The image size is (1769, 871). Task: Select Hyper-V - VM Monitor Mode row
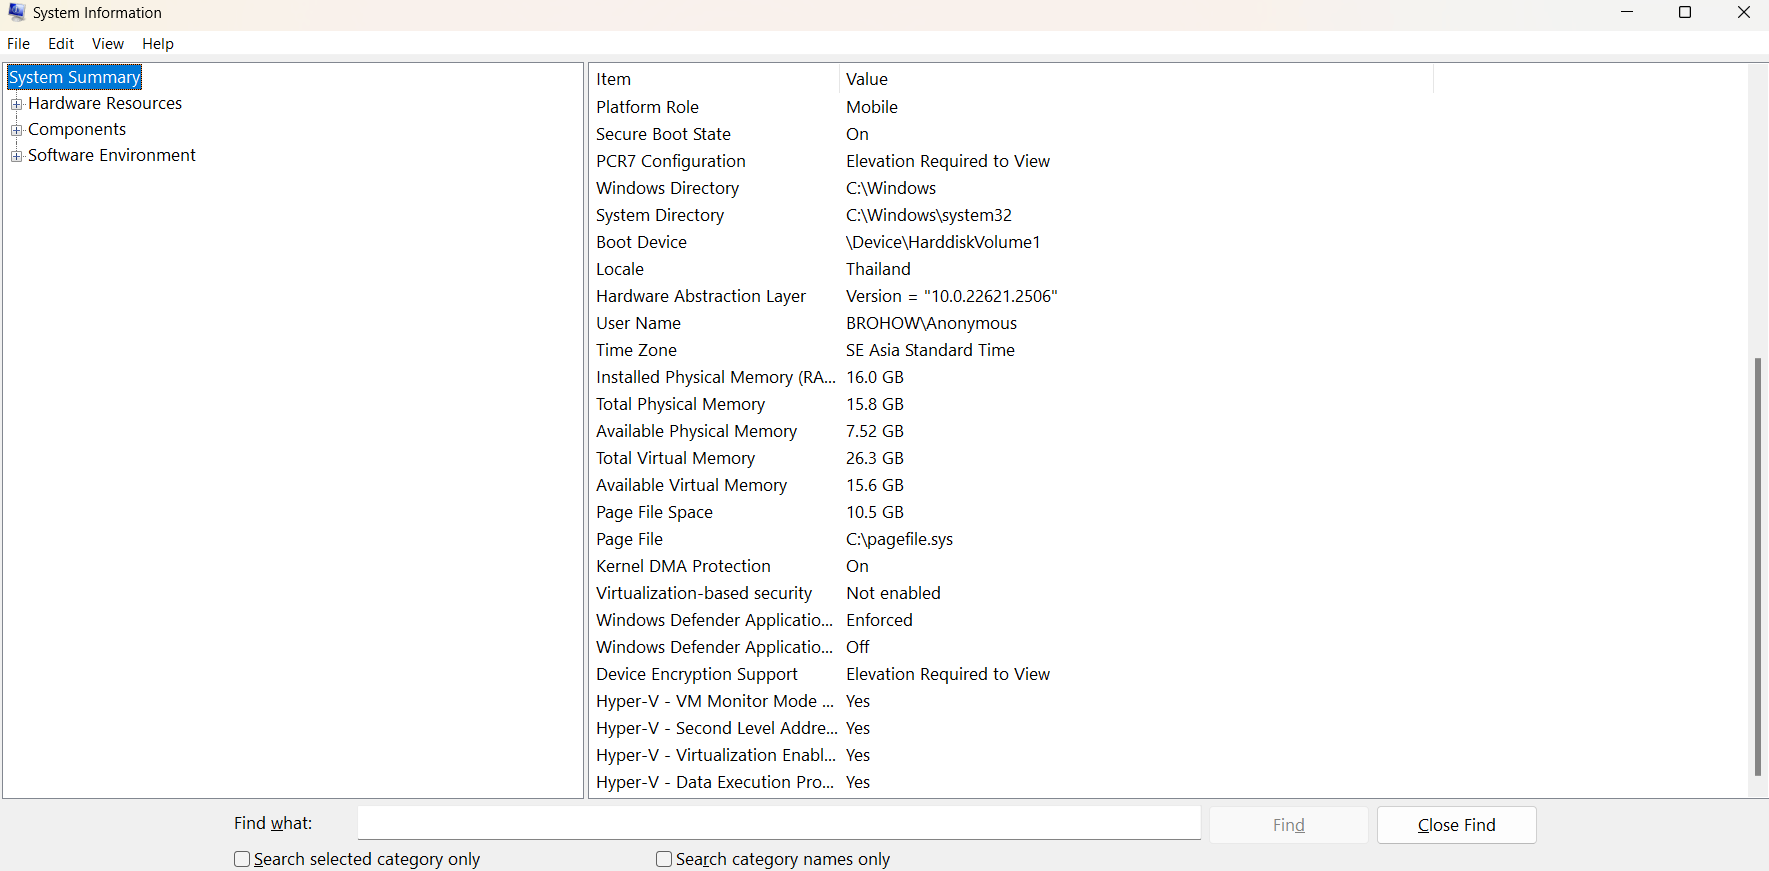tap(1011, 701)
